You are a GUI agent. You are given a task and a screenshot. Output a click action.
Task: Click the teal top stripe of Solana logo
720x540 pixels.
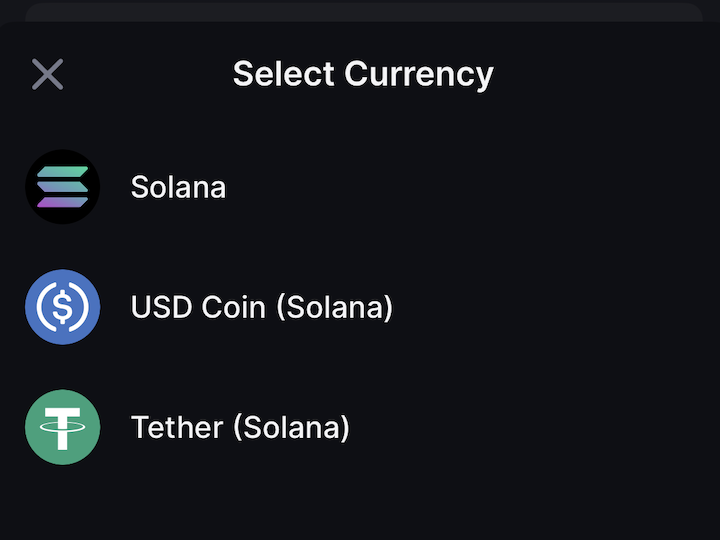pyautogui.click(x=63, y=172)
